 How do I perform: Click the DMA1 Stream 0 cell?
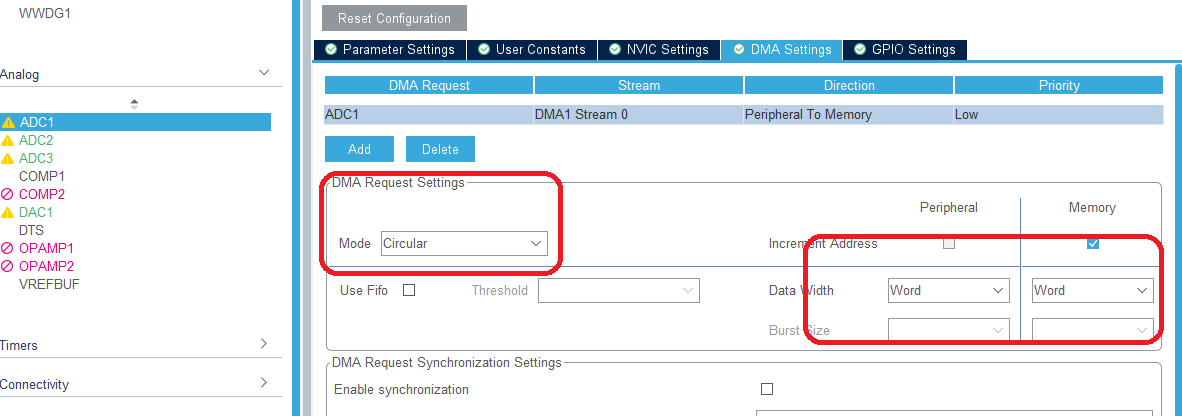click(638, 115)
